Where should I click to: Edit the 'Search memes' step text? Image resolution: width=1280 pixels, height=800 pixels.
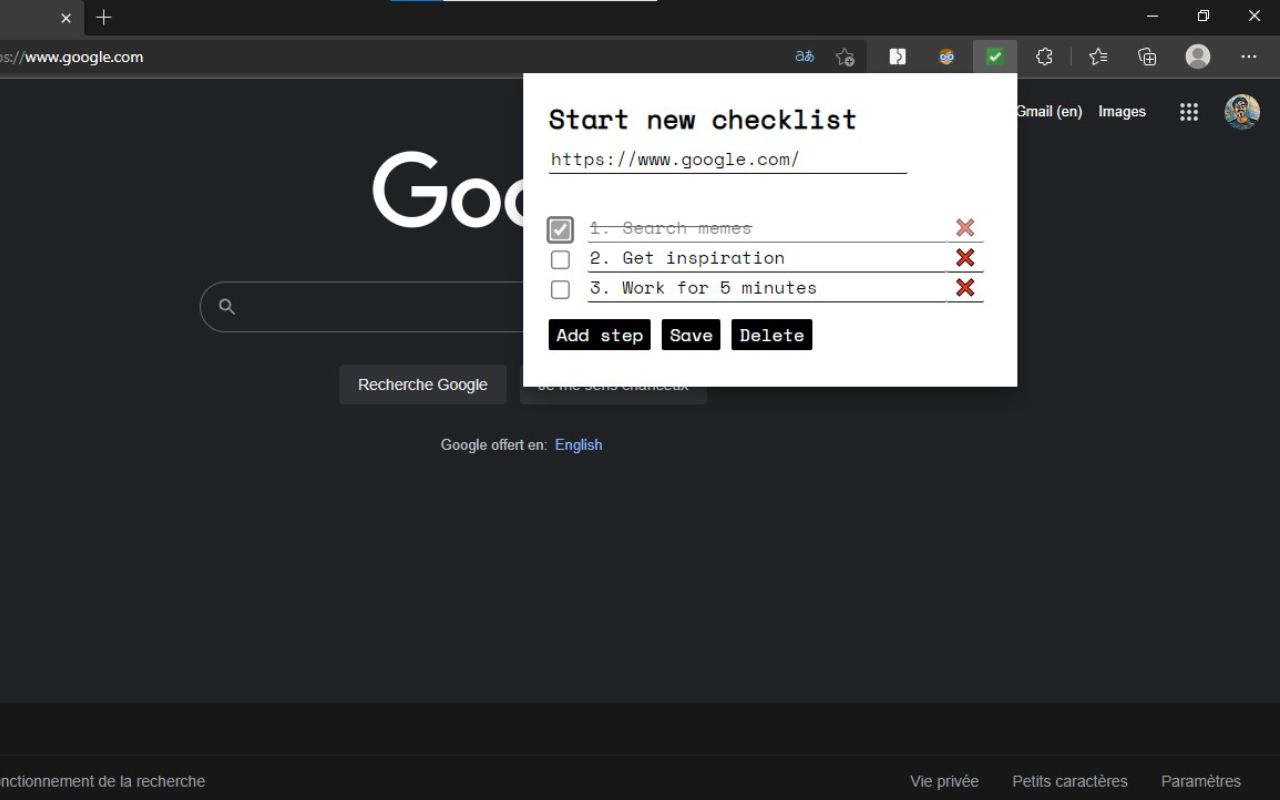(x=767, y=228)
